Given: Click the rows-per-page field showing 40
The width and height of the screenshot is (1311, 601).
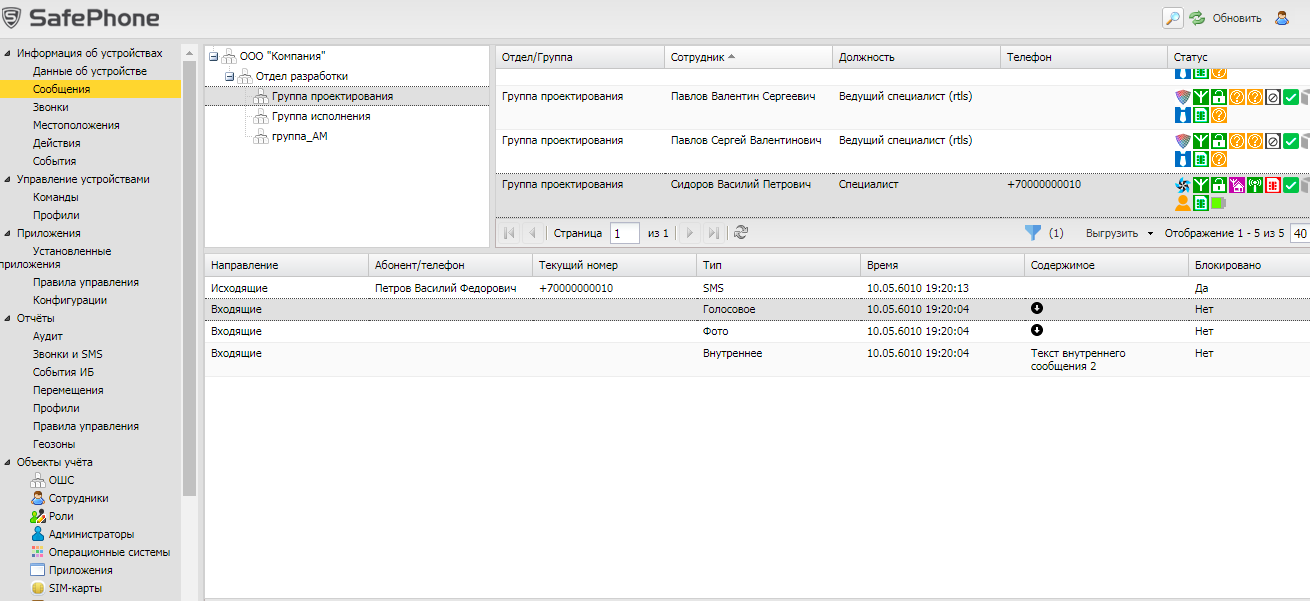Looking at the screenshot, I should pyautogui.click(x=1299, y=233).
